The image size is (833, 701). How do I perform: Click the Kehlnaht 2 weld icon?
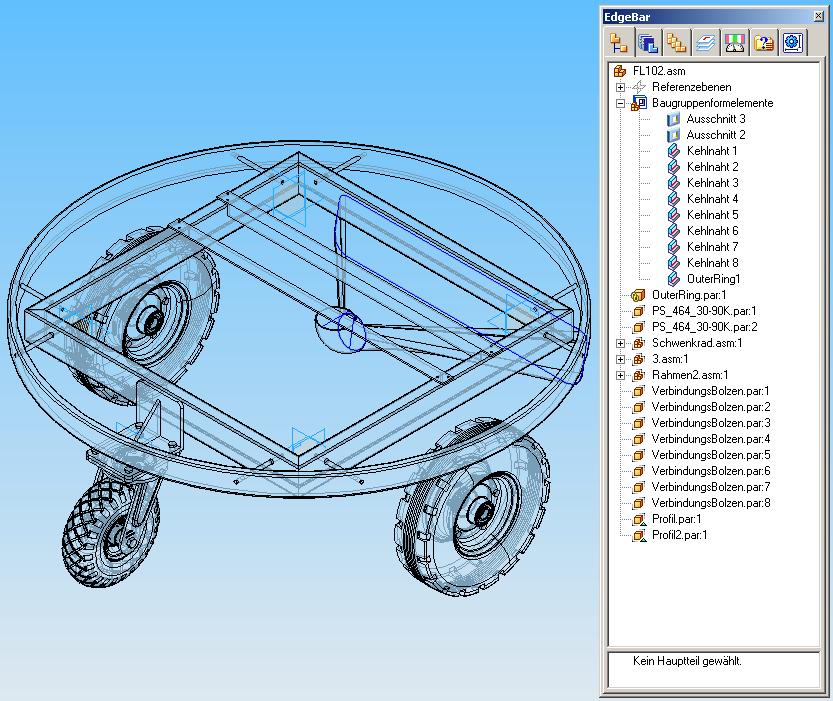(x=674, y=167)
